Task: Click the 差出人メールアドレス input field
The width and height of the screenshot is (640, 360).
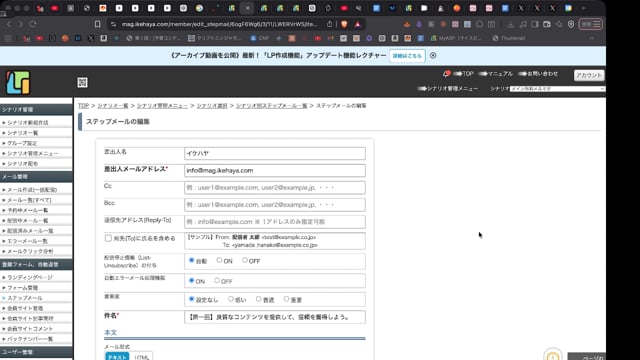Action: [x=275, y=171]
